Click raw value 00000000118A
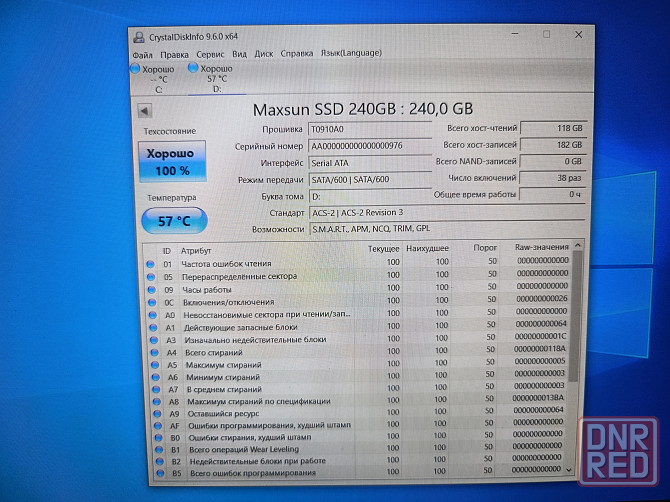 [x=540, y=349]
